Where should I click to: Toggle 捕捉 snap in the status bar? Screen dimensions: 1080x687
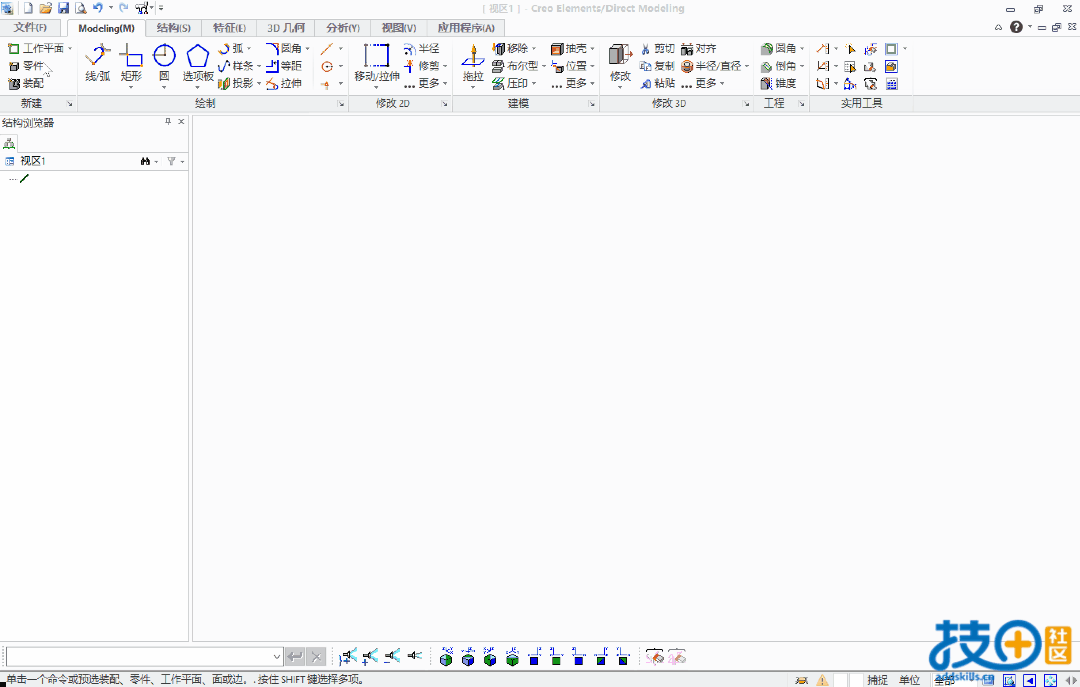click(878, 680)
